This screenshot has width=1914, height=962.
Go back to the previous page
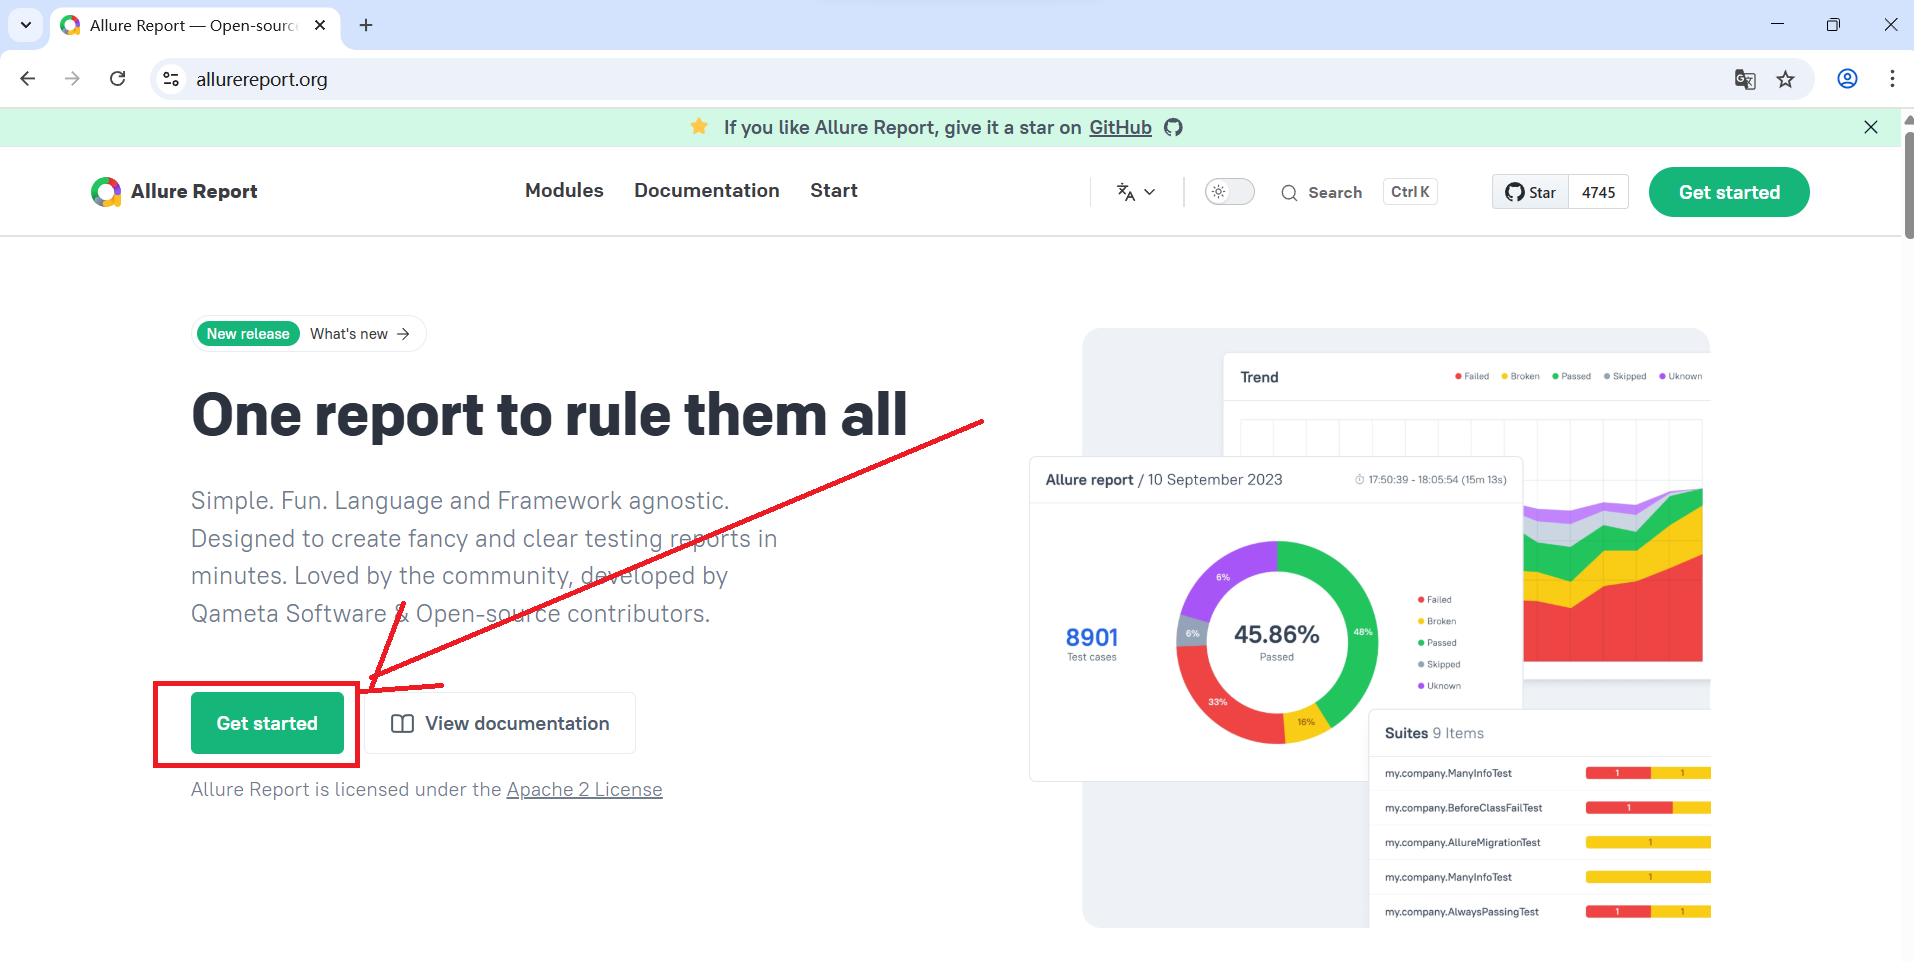point(28,78)
